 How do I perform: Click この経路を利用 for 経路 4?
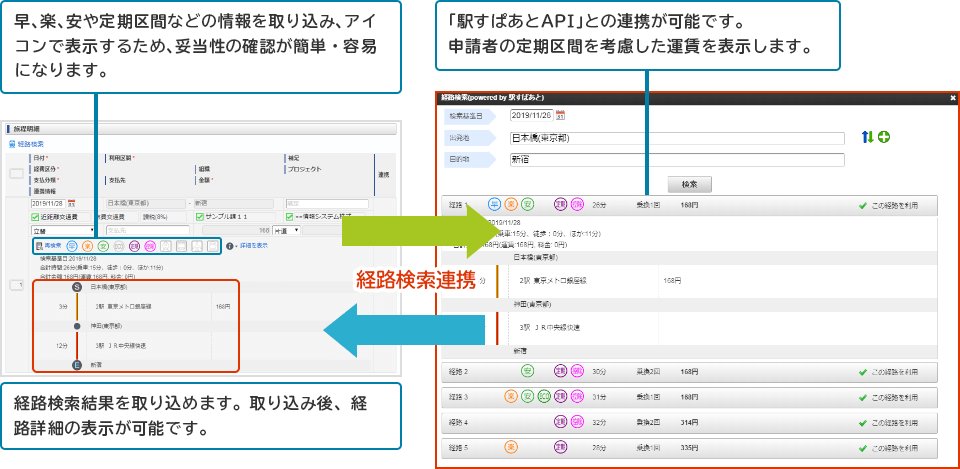coord(888,423)
